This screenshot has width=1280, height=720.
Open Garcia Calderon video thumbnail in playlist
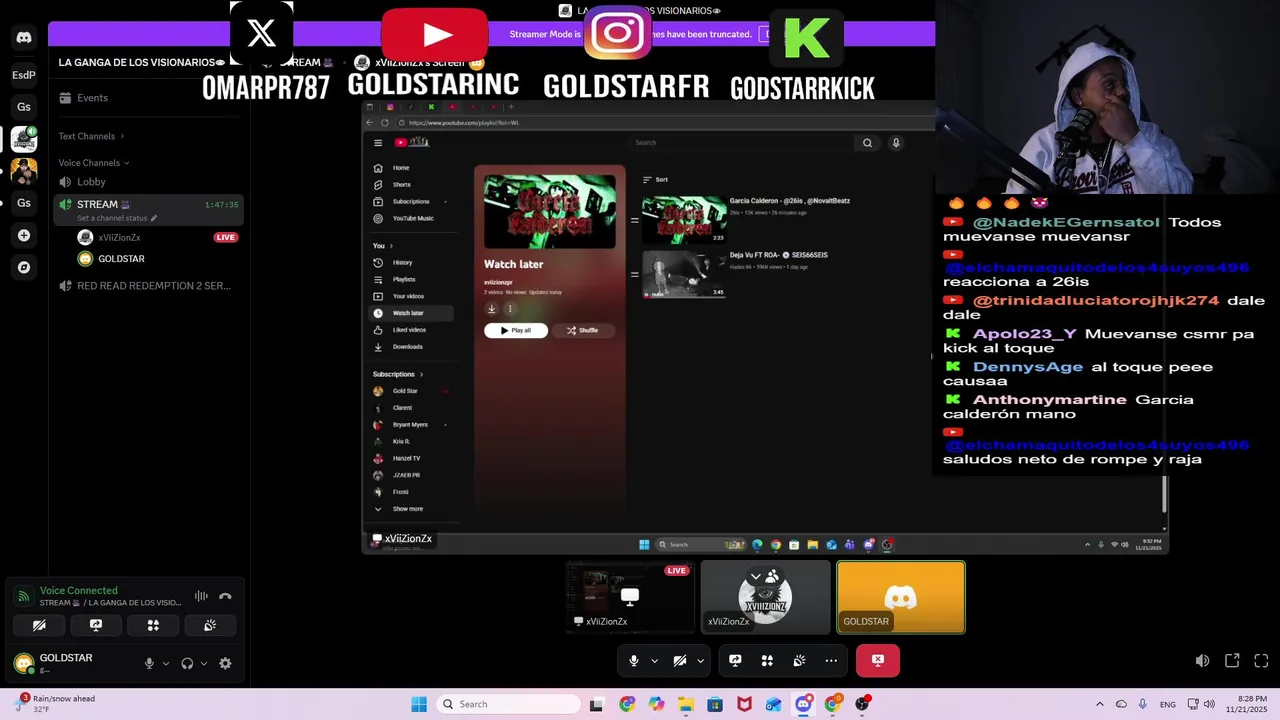coord(684,219)
